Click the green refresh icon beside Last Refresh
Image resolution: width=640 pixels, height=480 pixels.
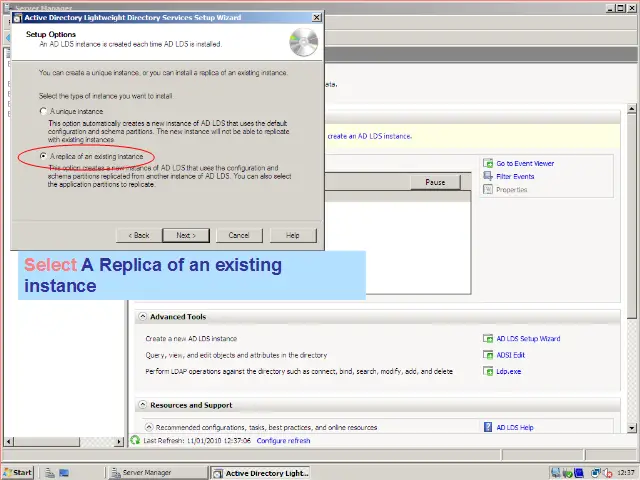coord(135,440)
